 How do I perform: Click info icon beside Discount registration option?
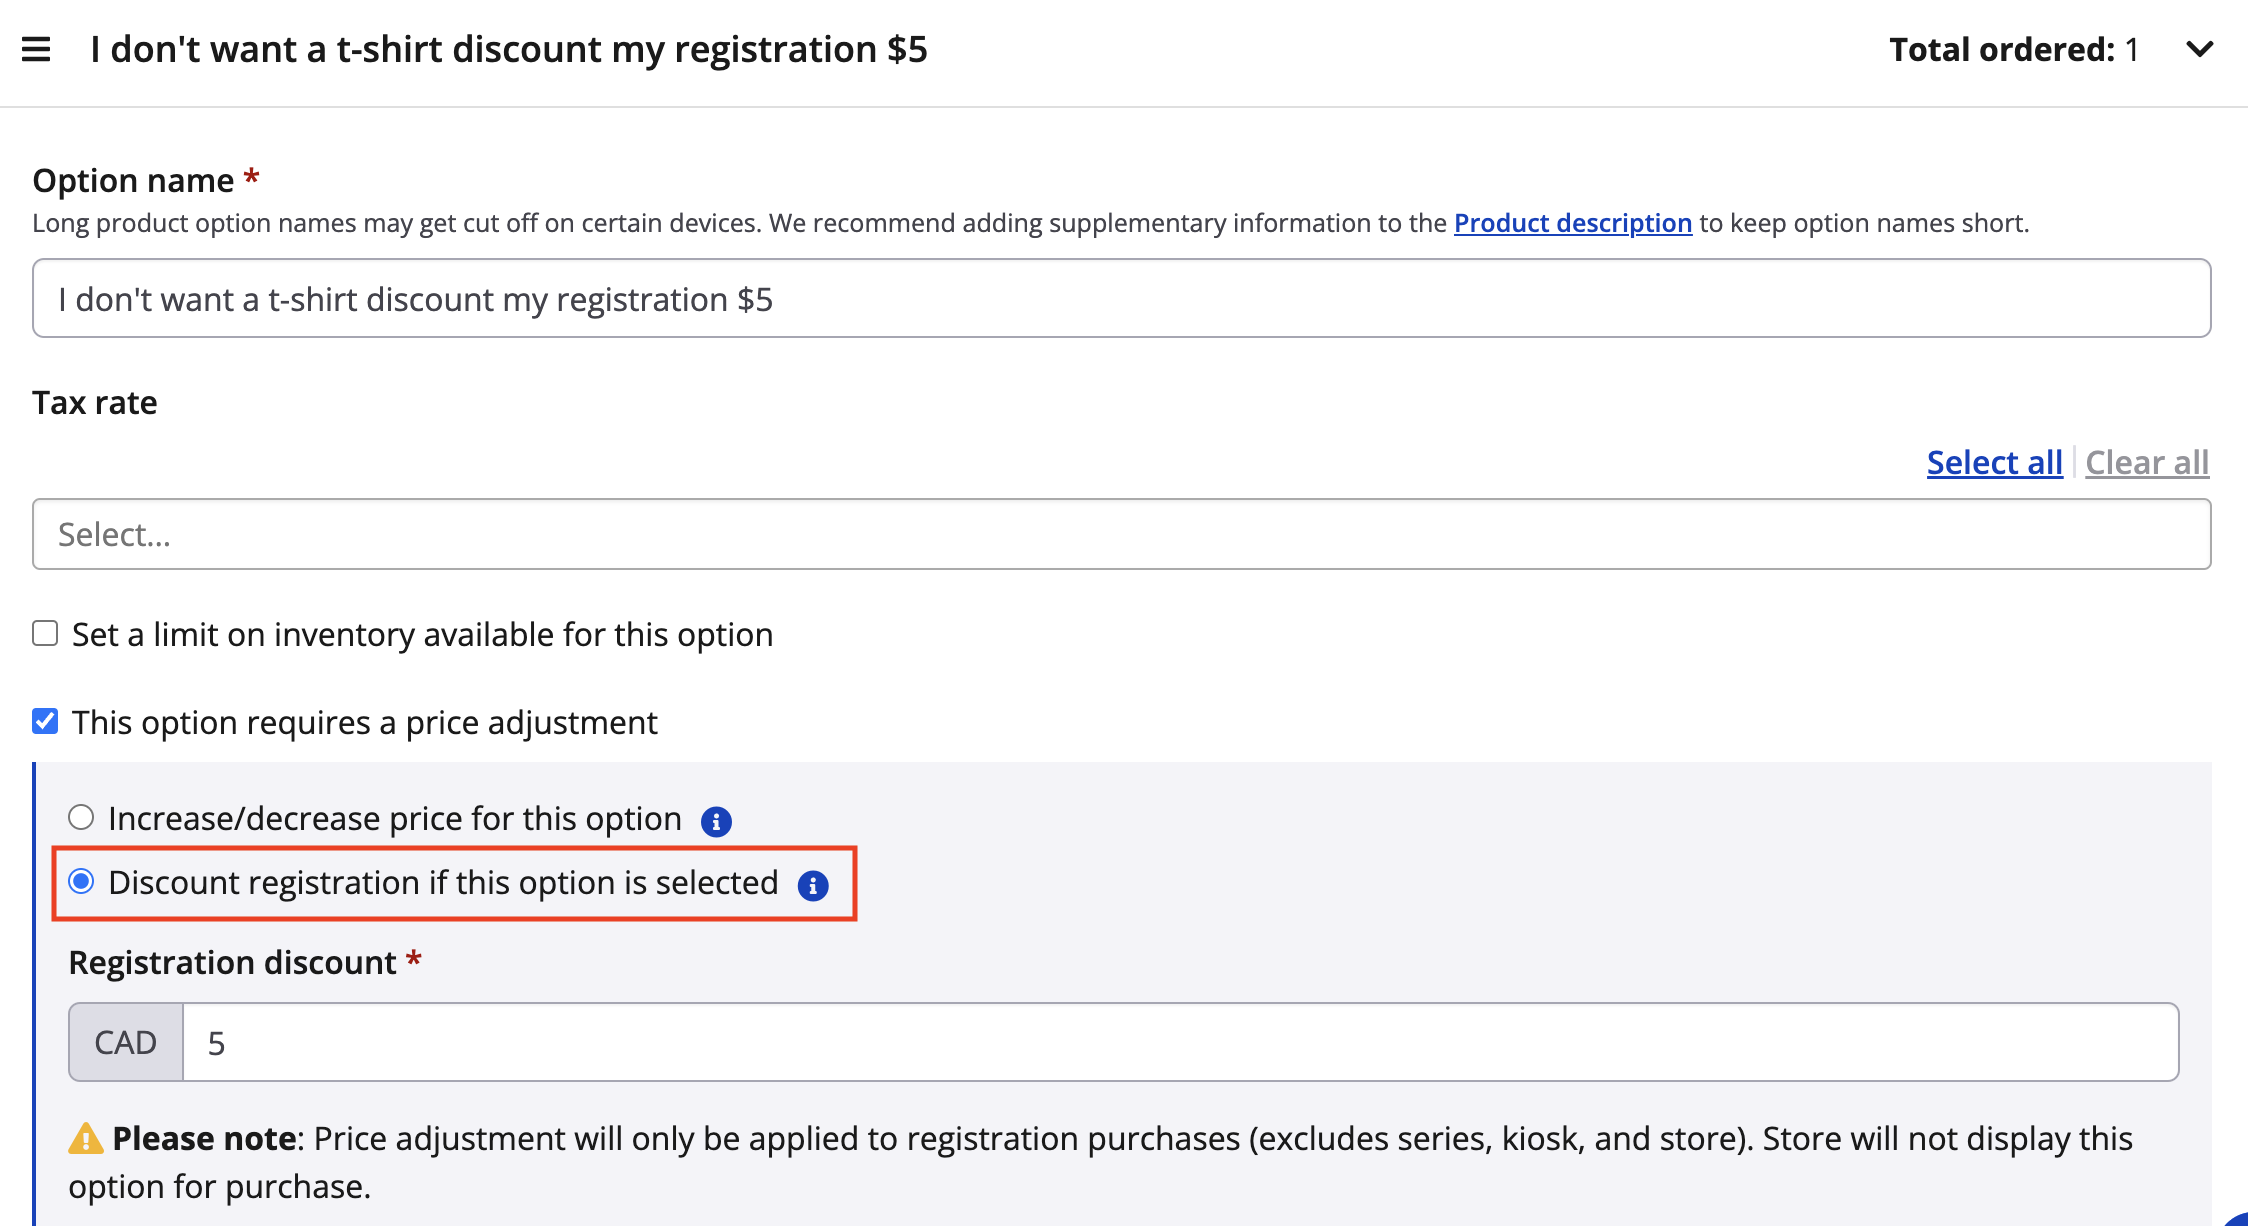(813, 886)
